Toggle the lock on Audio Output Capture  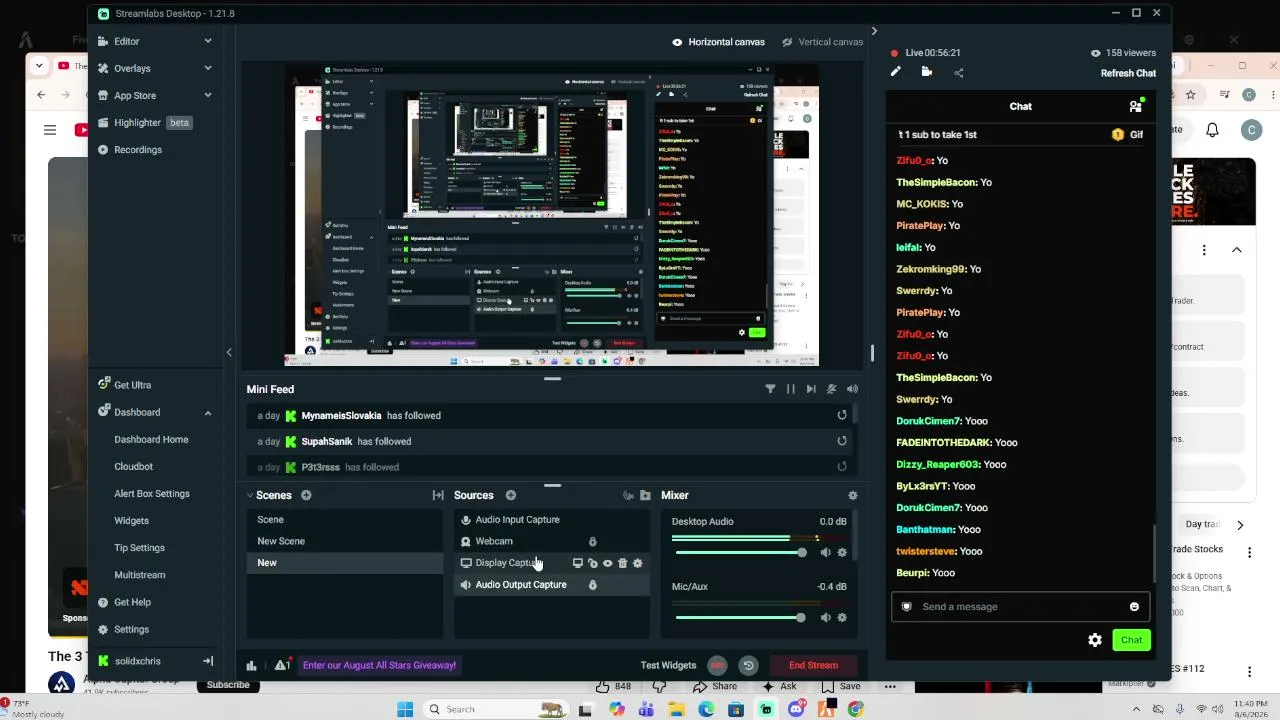[x=592, y=585]
